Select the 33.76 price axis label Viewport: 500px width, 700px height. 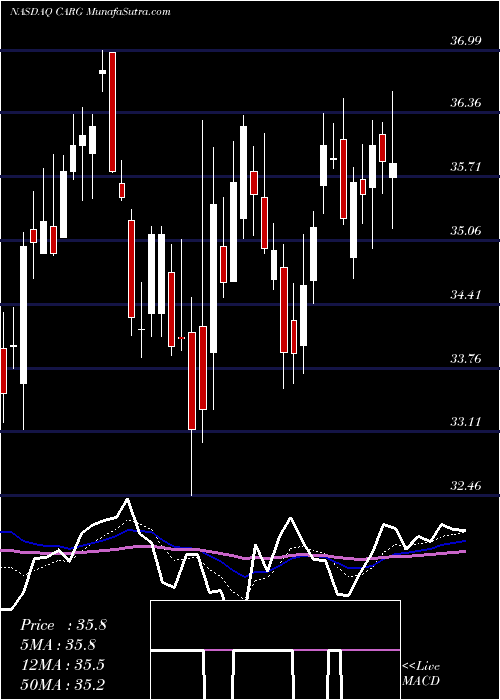pyautogui.click(x=466, y=358)
